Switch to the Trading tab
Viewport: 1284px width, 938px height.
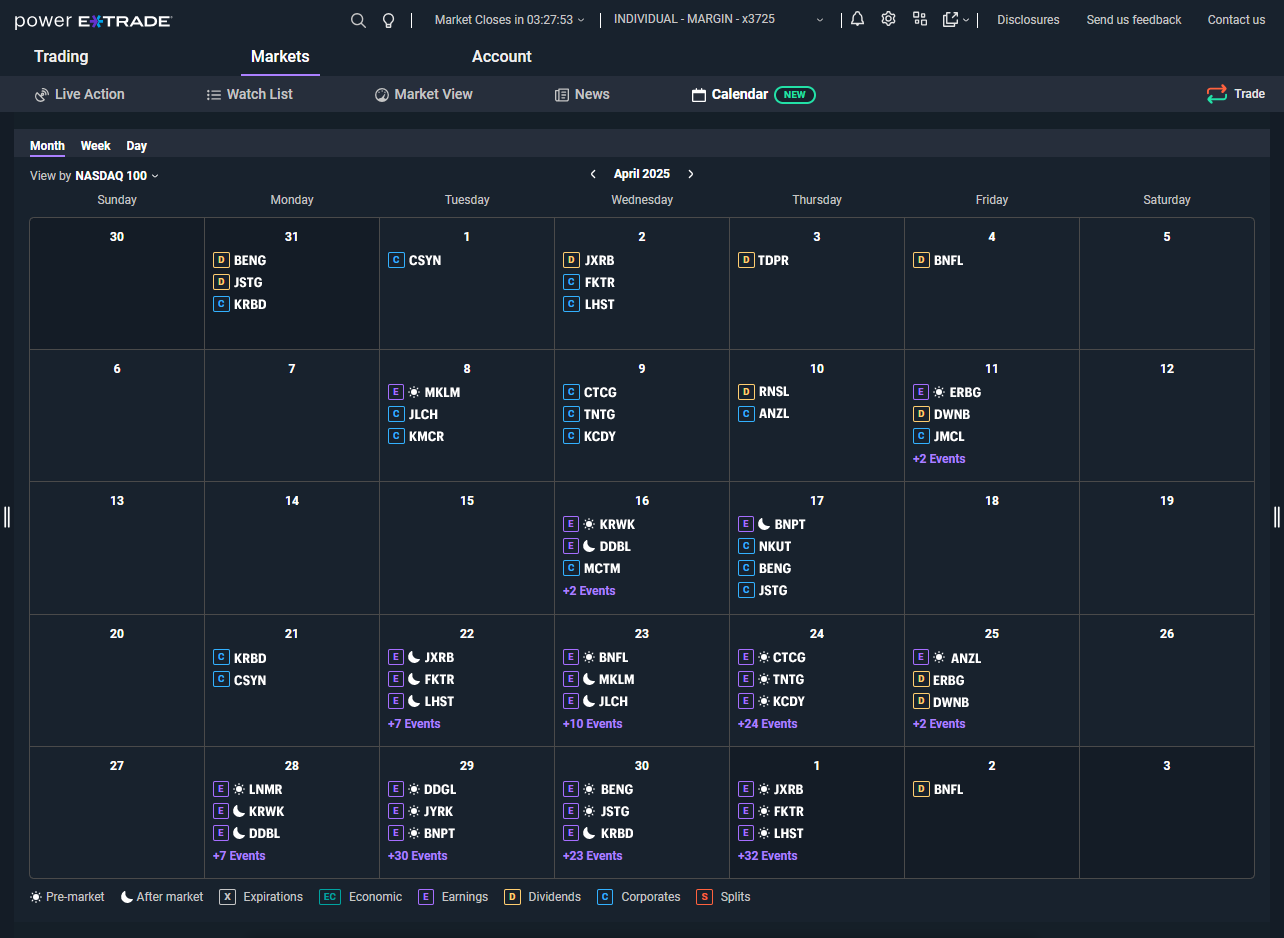click(61, 57)
